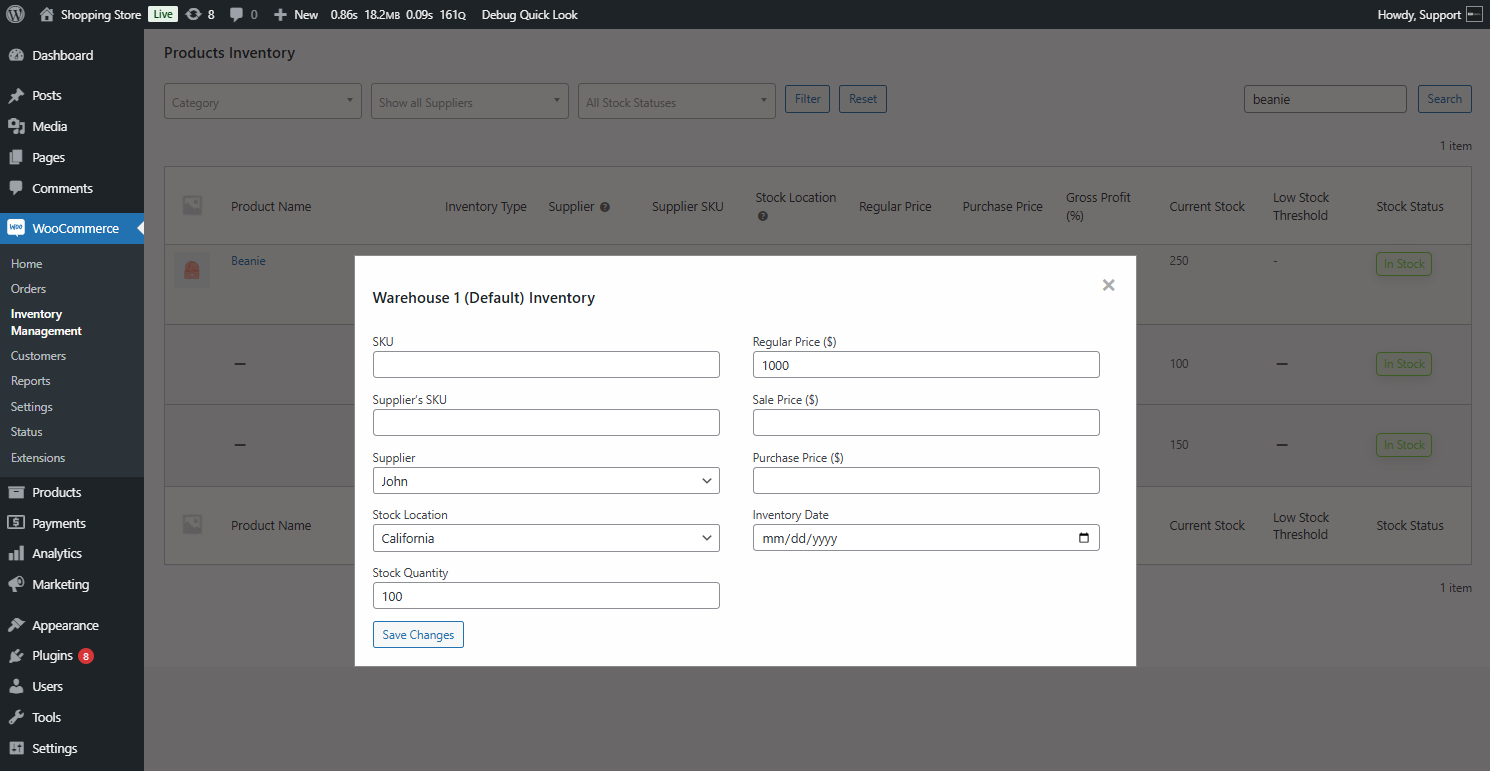
Task: Open Debug Quick Look in admin bar
Action: [530, 15]
